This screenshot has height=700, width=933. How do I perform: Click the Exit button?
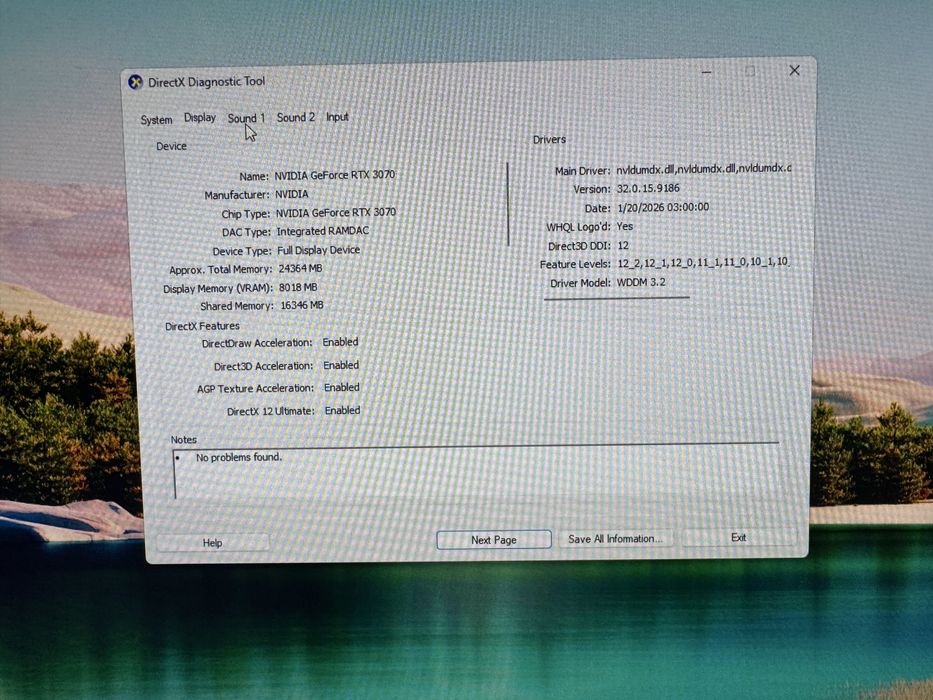coord(738,538)
